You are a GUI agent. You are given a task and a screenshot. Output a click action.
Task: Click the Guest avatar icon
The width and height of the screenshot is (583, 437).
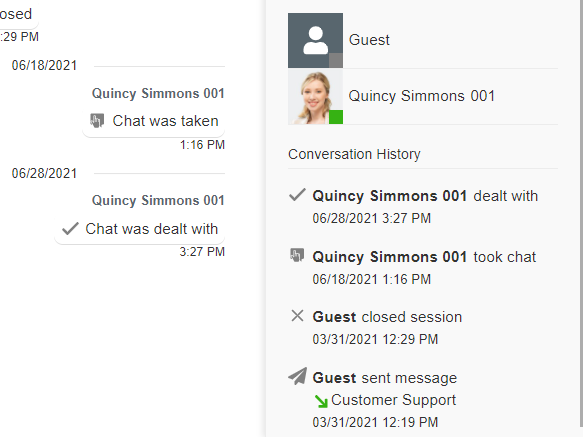click(315, 41)
